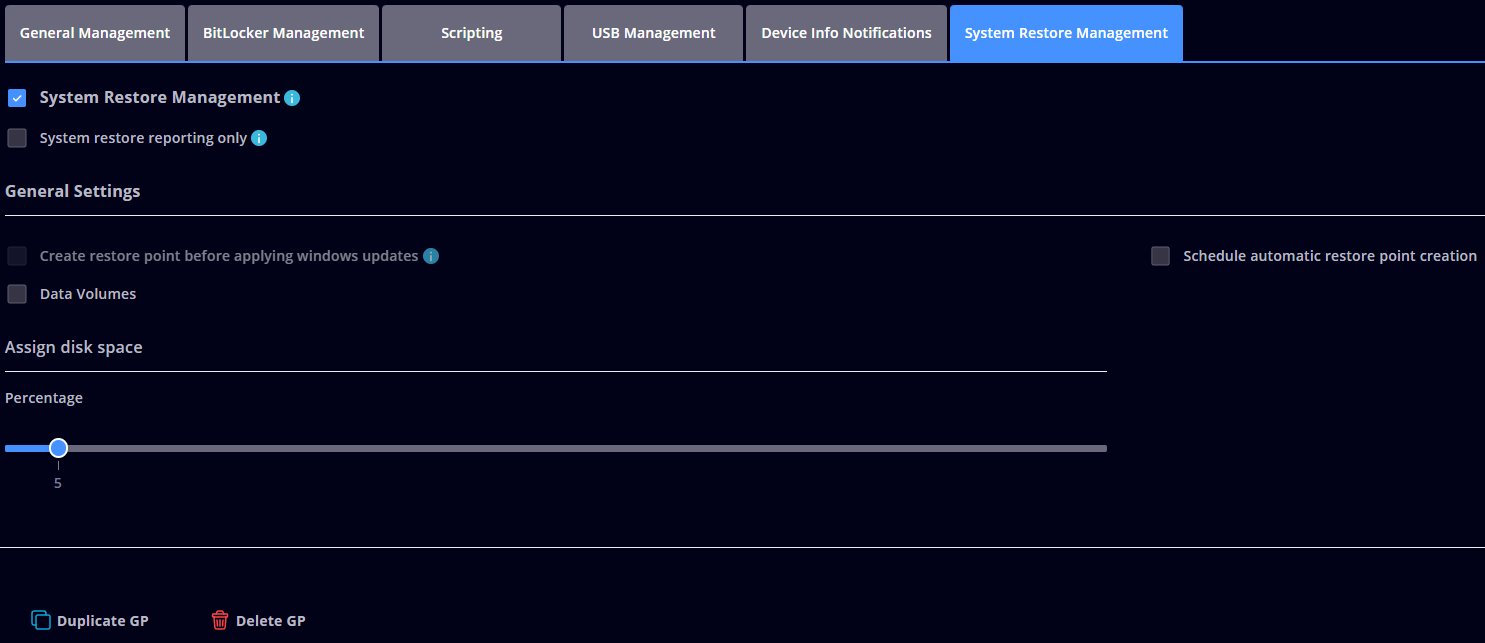Click the General Settings heading
Screen dimensions: 1485x643
tap(73, 191)
